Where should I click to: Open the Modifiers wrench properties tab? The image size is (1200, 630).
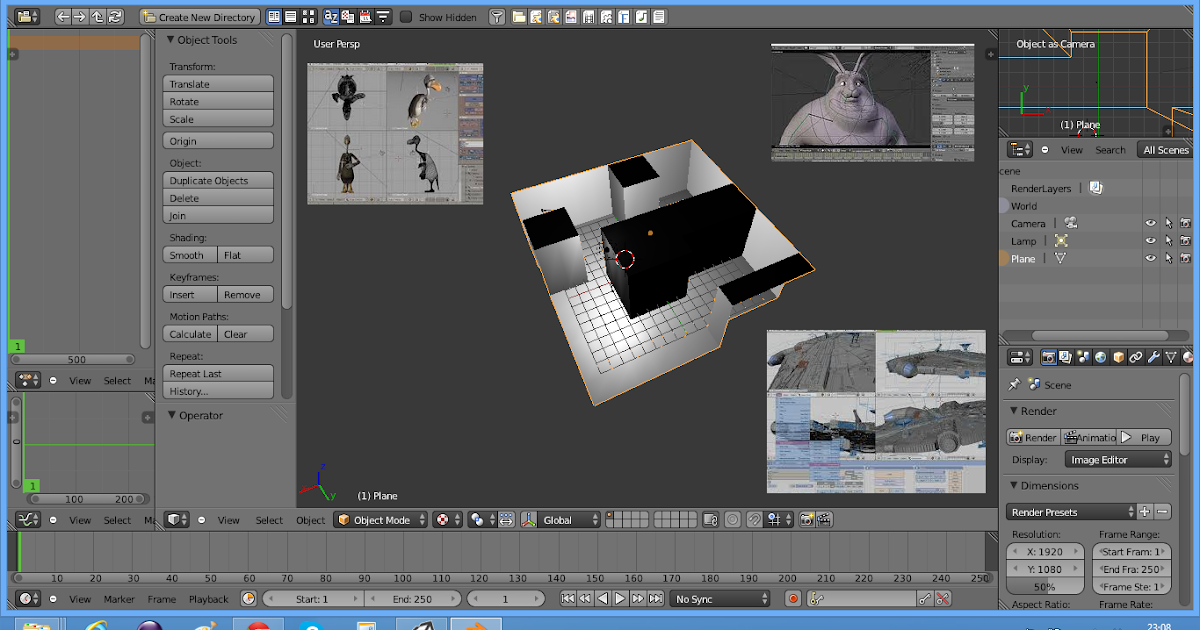1153,357
